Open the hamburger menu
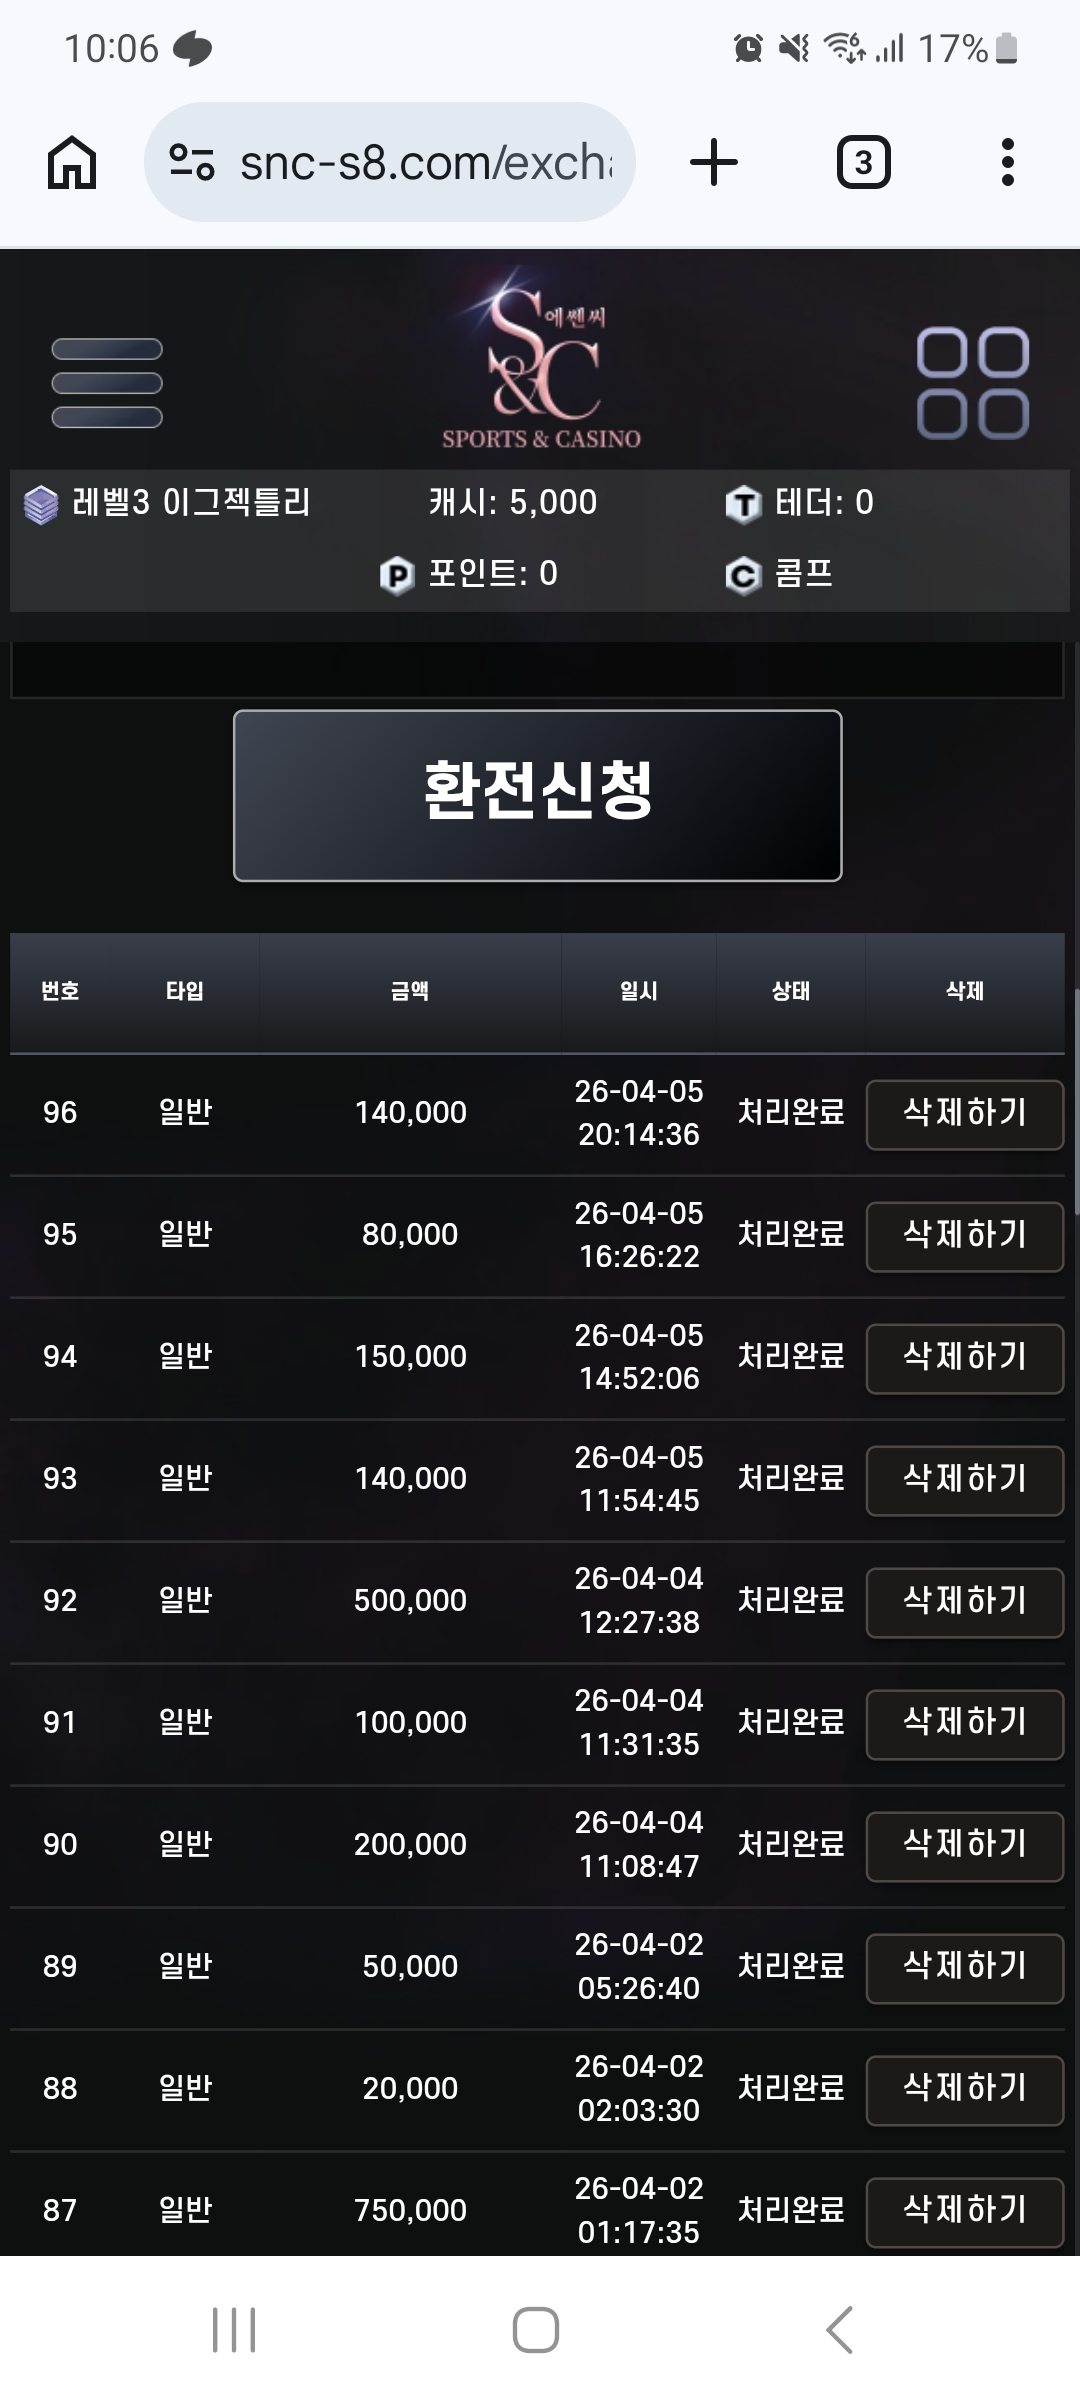The width and height of the screenshot is (1080, 2400). tap(107, 383)
